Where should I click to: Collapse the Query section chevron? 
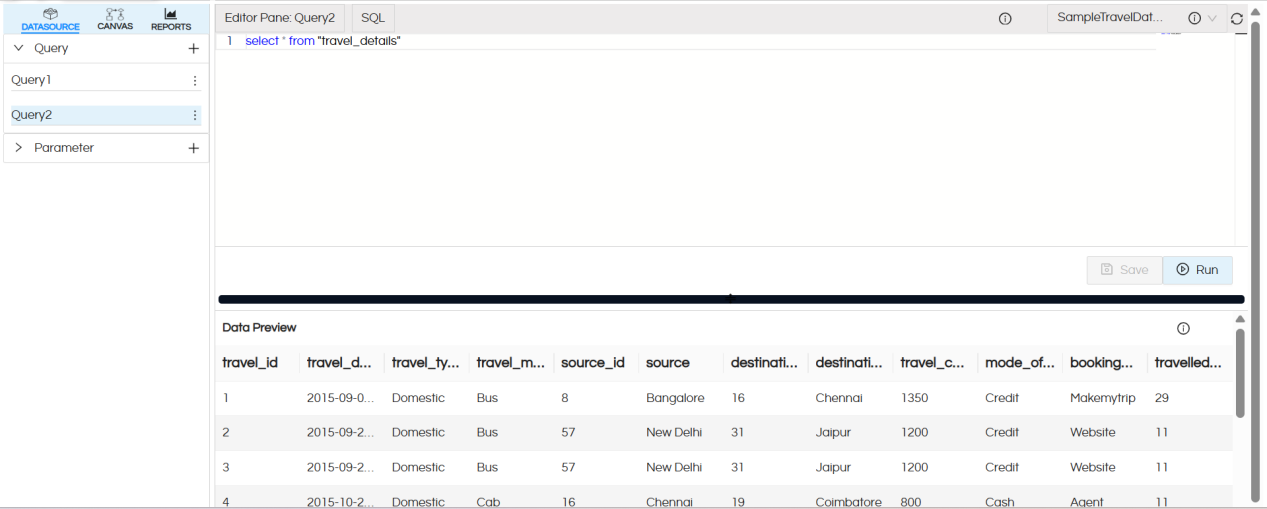pos(18,48)
